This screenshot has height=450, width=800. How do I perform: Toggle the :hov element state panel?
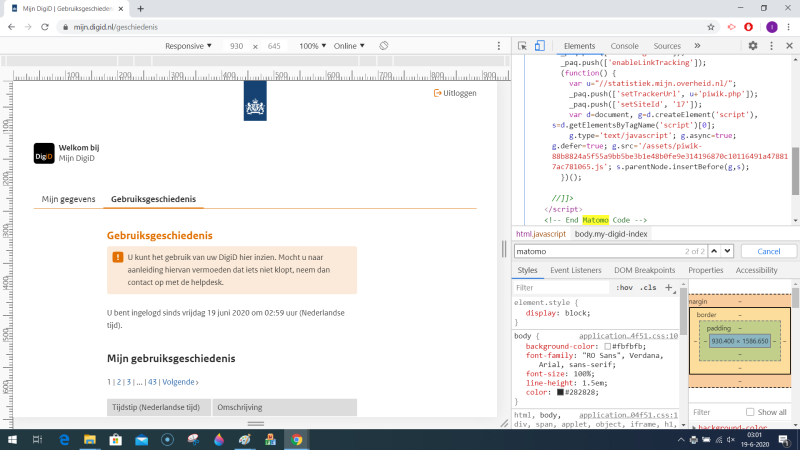tap(624, 287)
